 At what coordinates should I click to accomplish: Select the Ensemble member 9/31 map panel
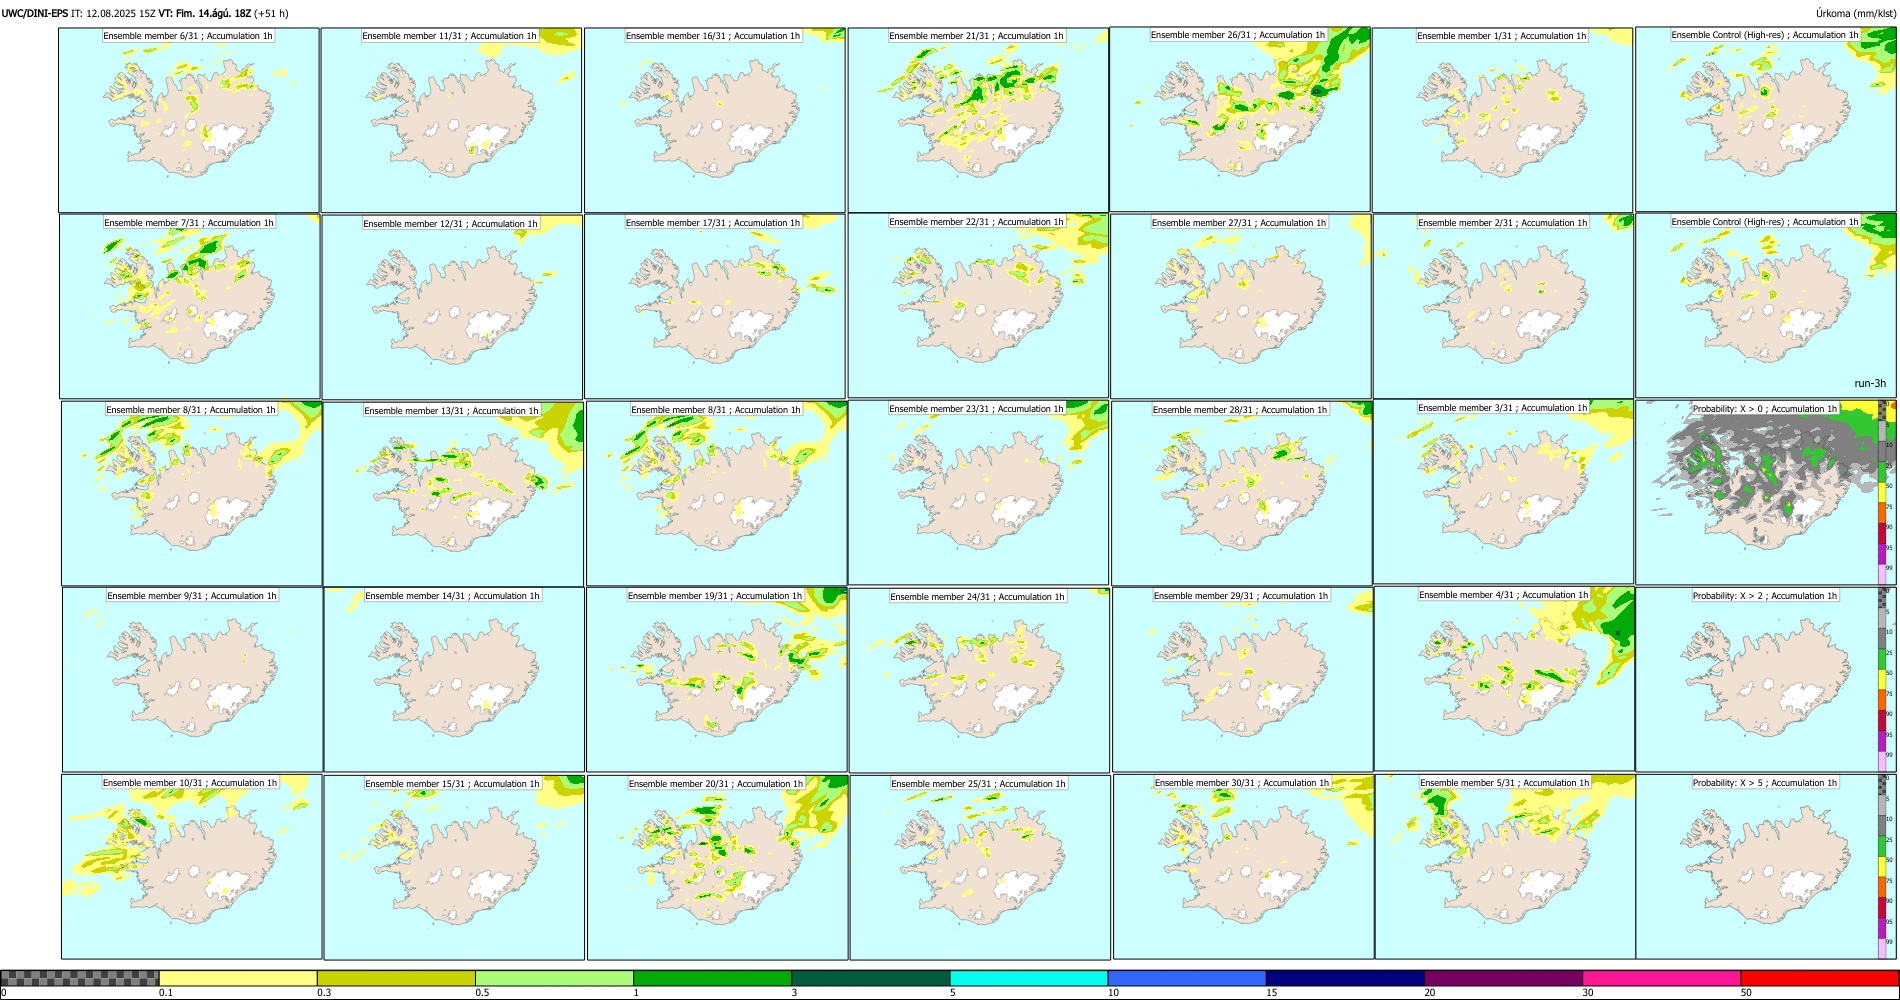(x=192, y=679)
